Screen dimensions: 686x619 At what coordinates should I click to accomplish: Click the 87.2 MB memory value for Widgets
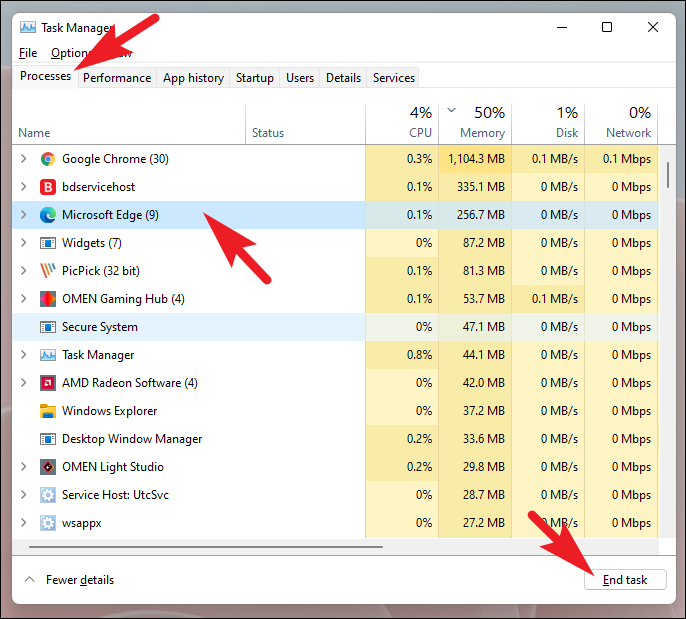coord(484,243)
